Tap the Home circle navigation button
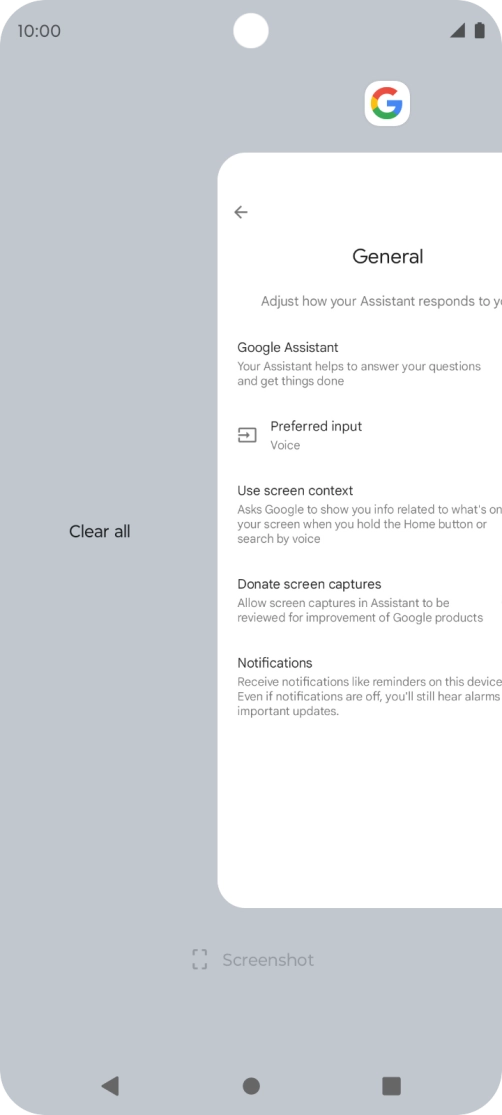The height and width of the screenshot is (1115, 502). click(x=251, y=1085)
